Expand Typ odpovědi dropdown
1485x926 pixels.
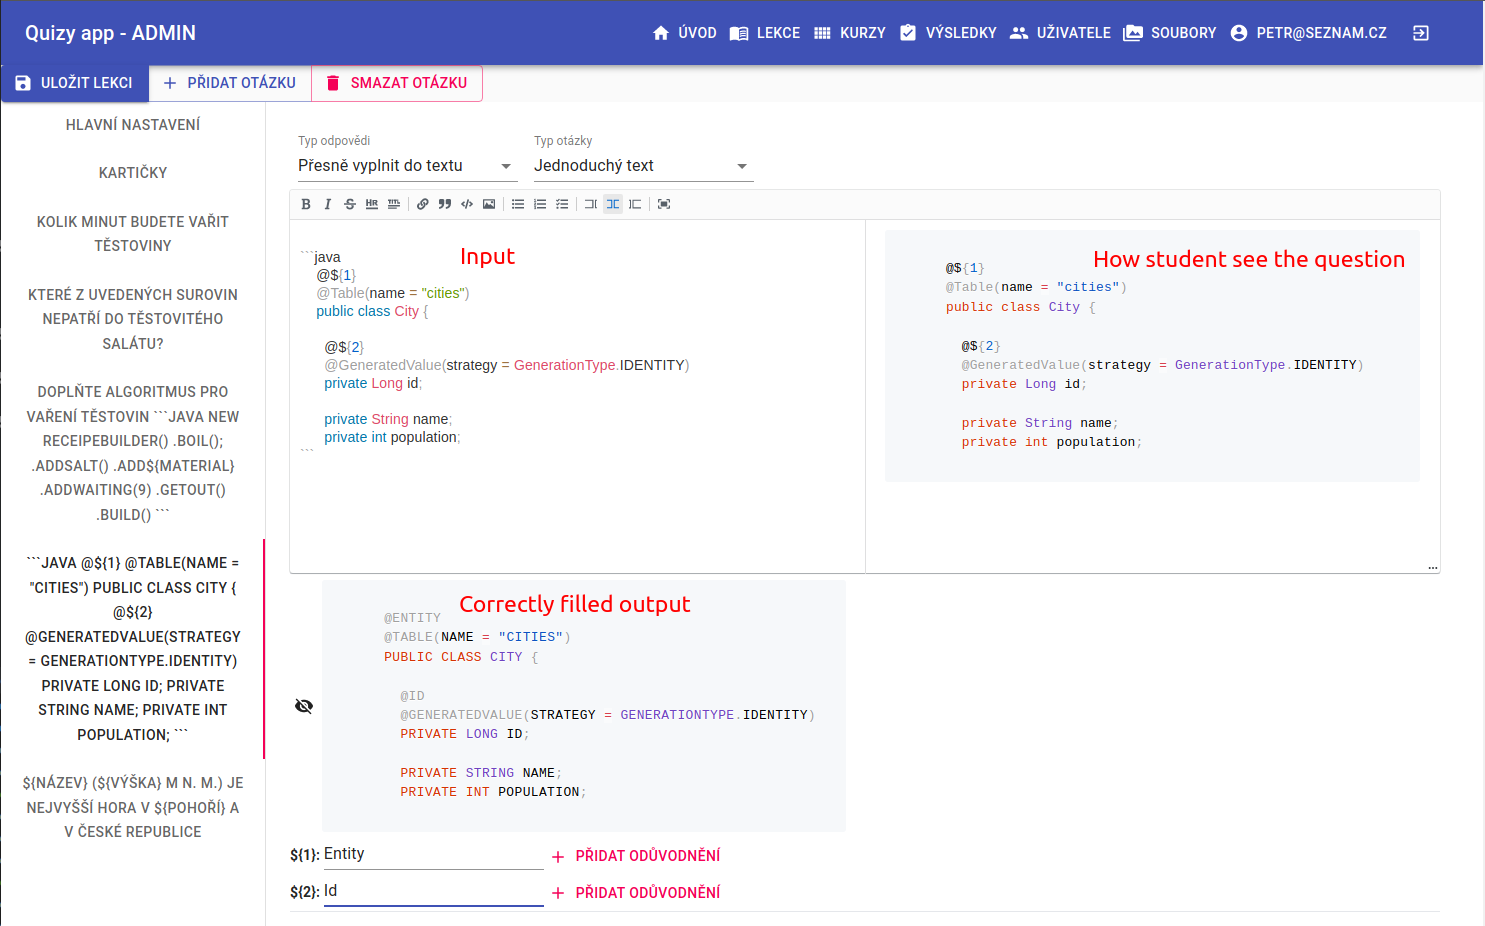pos(407,166)
